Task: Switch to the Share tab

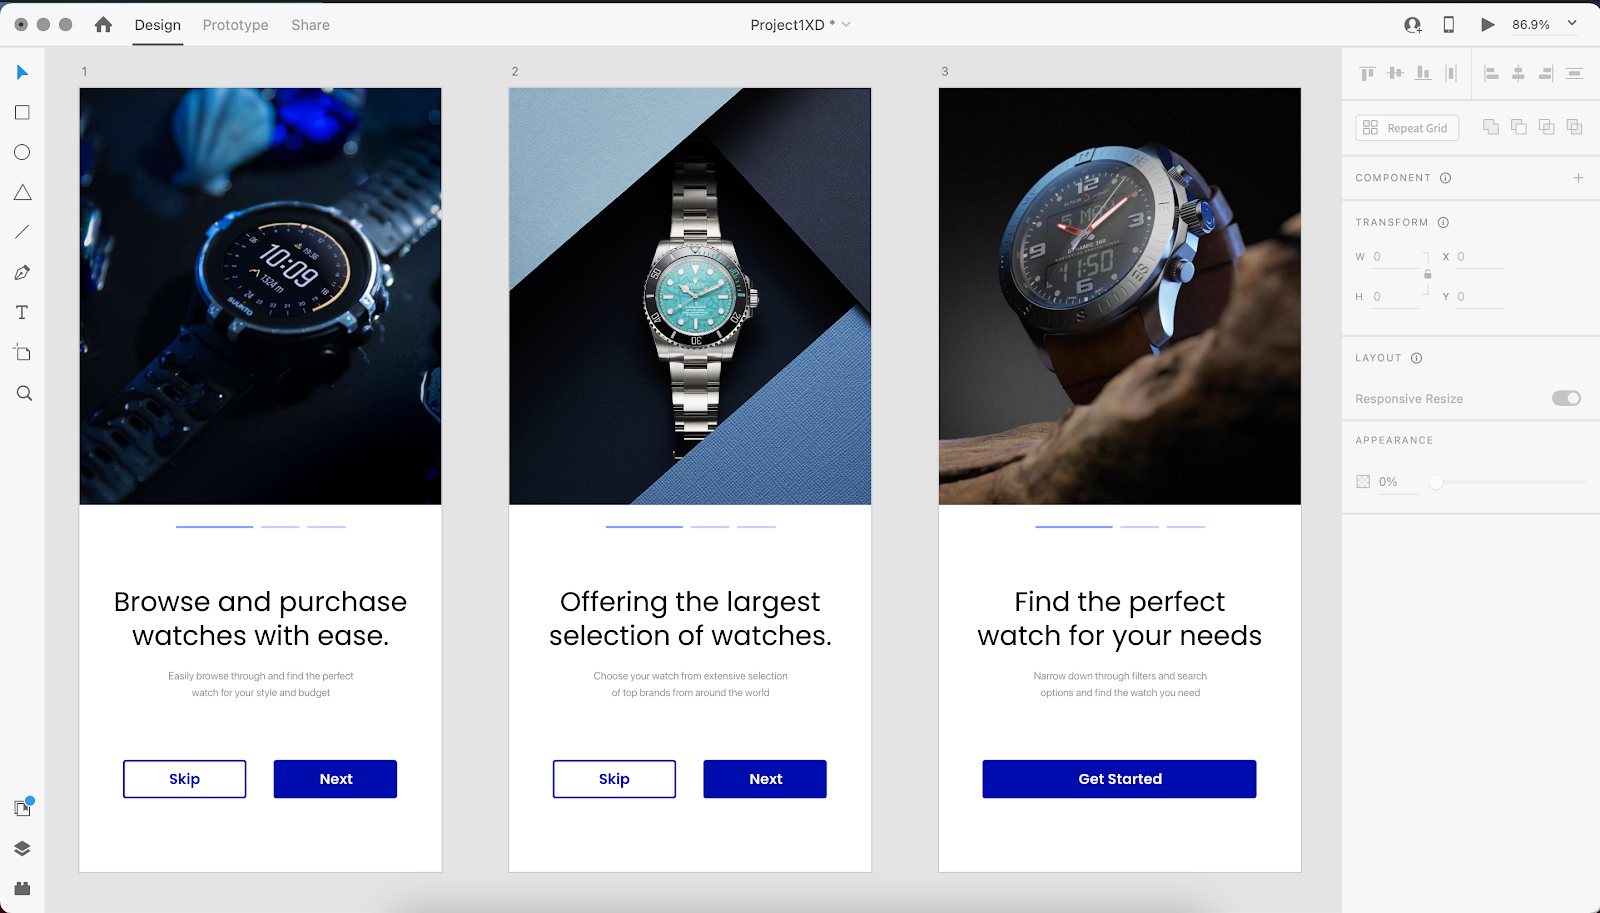Action: click(x=310, y=25)
